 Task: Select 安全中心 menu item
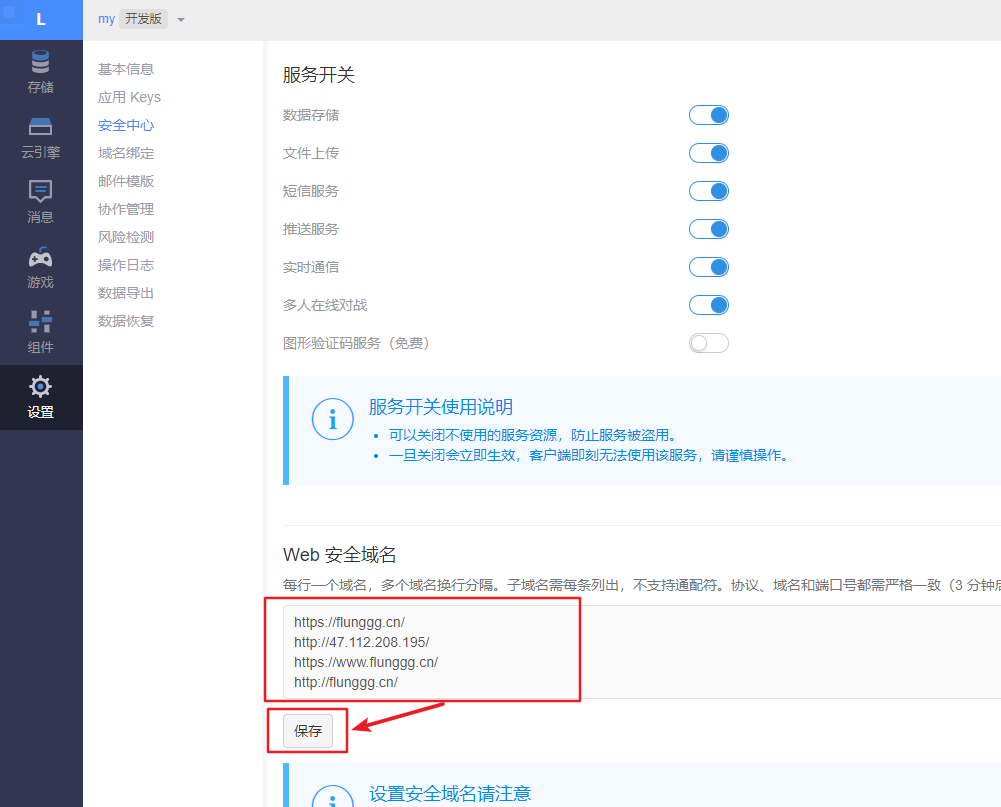[x=126, y=125]
